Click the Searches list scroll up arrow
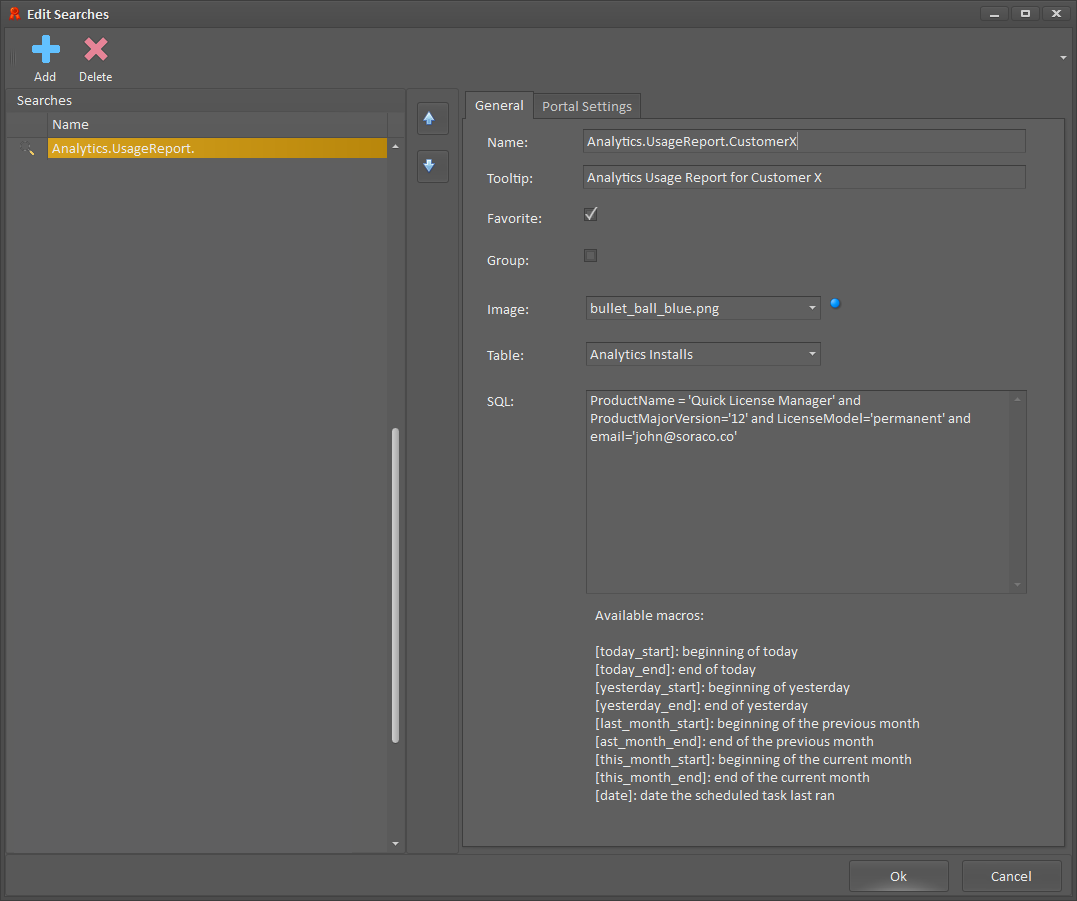The width and height of the screenshot is (1077, 901). (395, 146)
